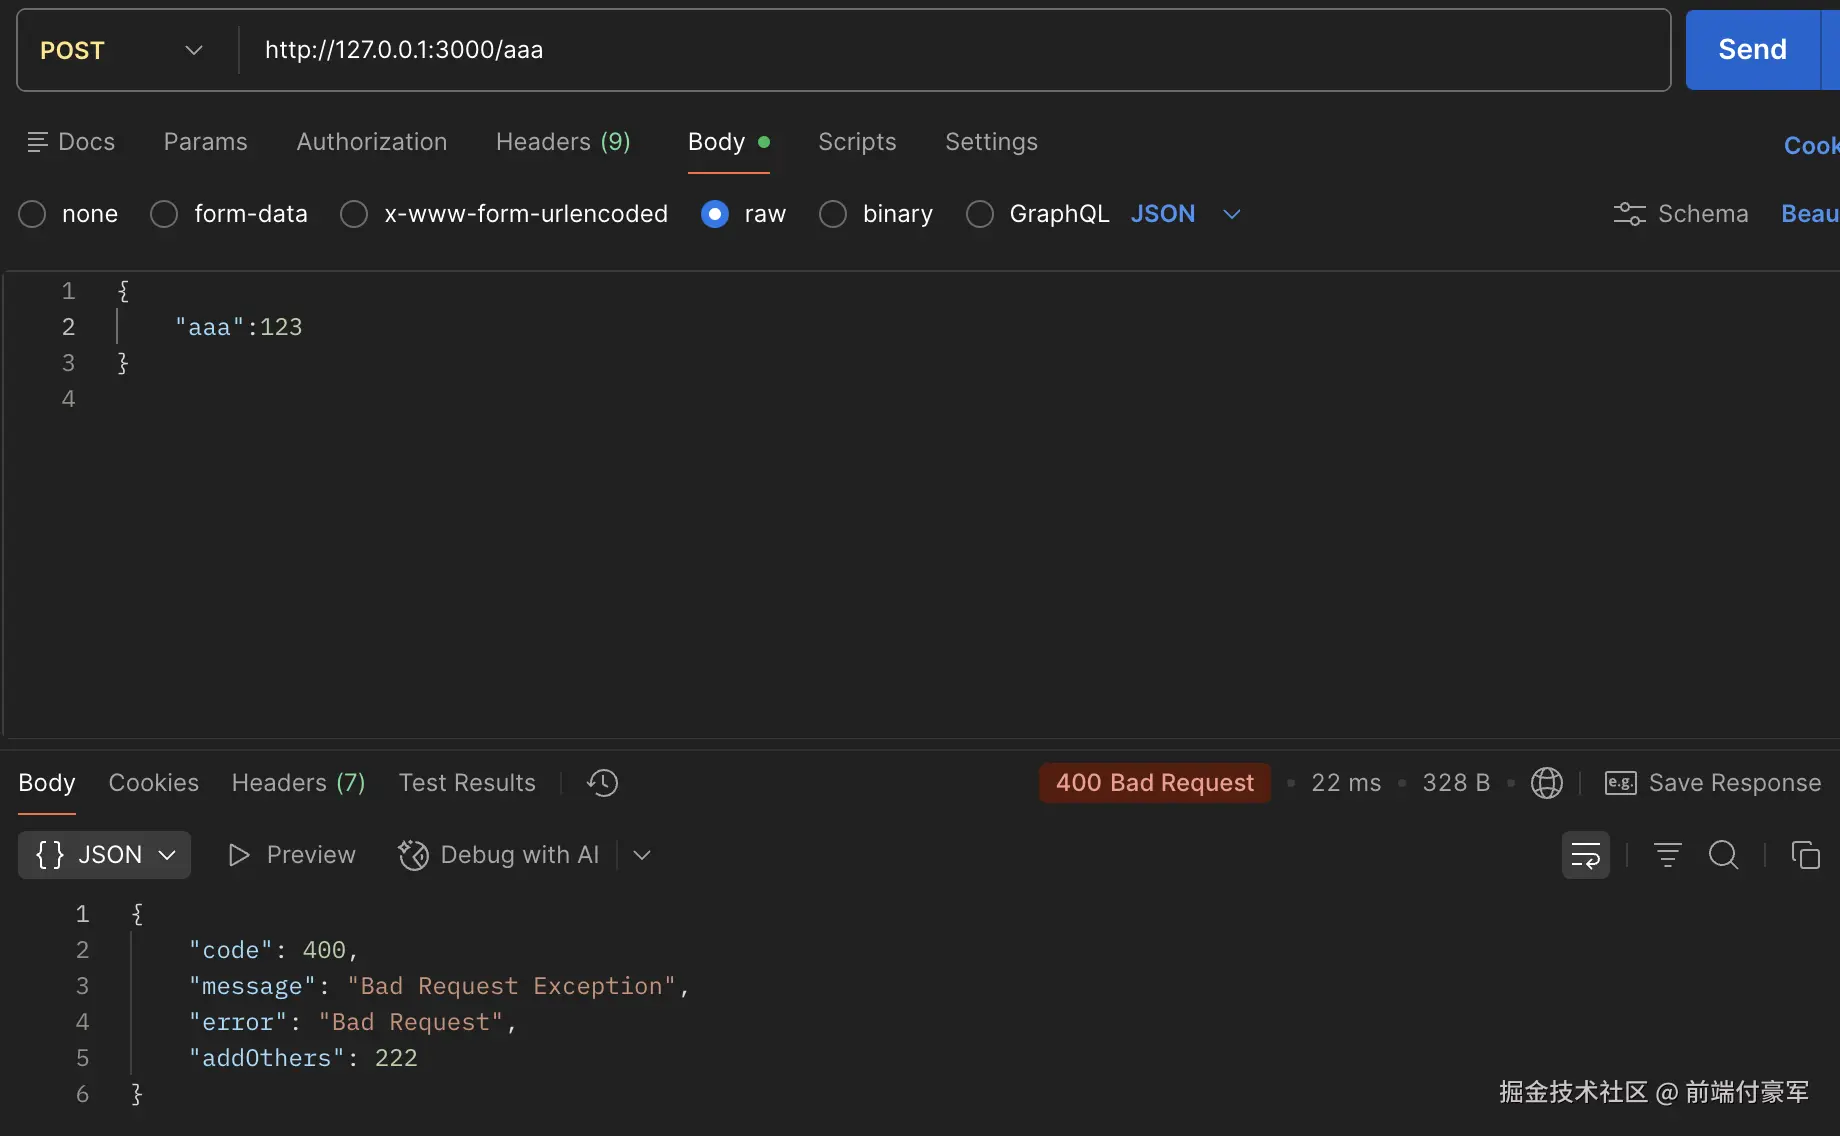Click the Schema sliders icon

click(1629, 214)
